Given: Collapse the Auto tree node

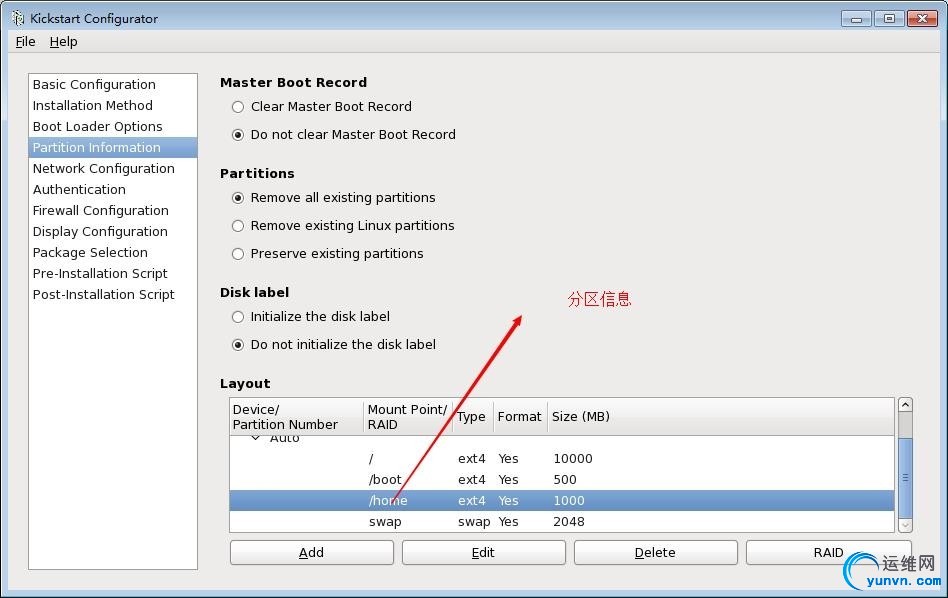Looking at the screenshot, I should pos(256,438).
